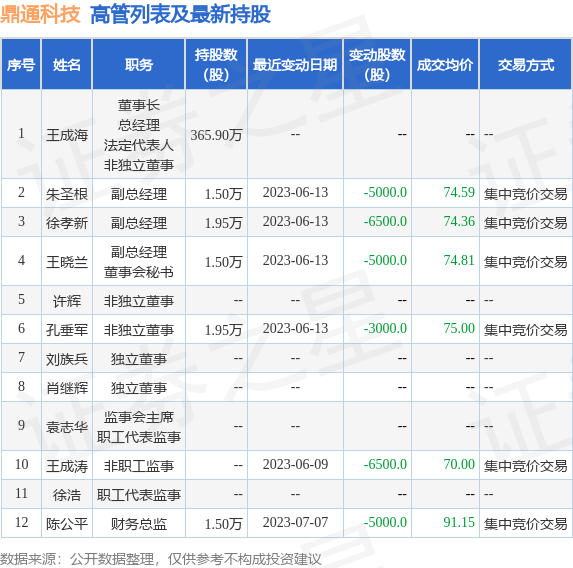Click the name 徐浩

pos(67,495)
